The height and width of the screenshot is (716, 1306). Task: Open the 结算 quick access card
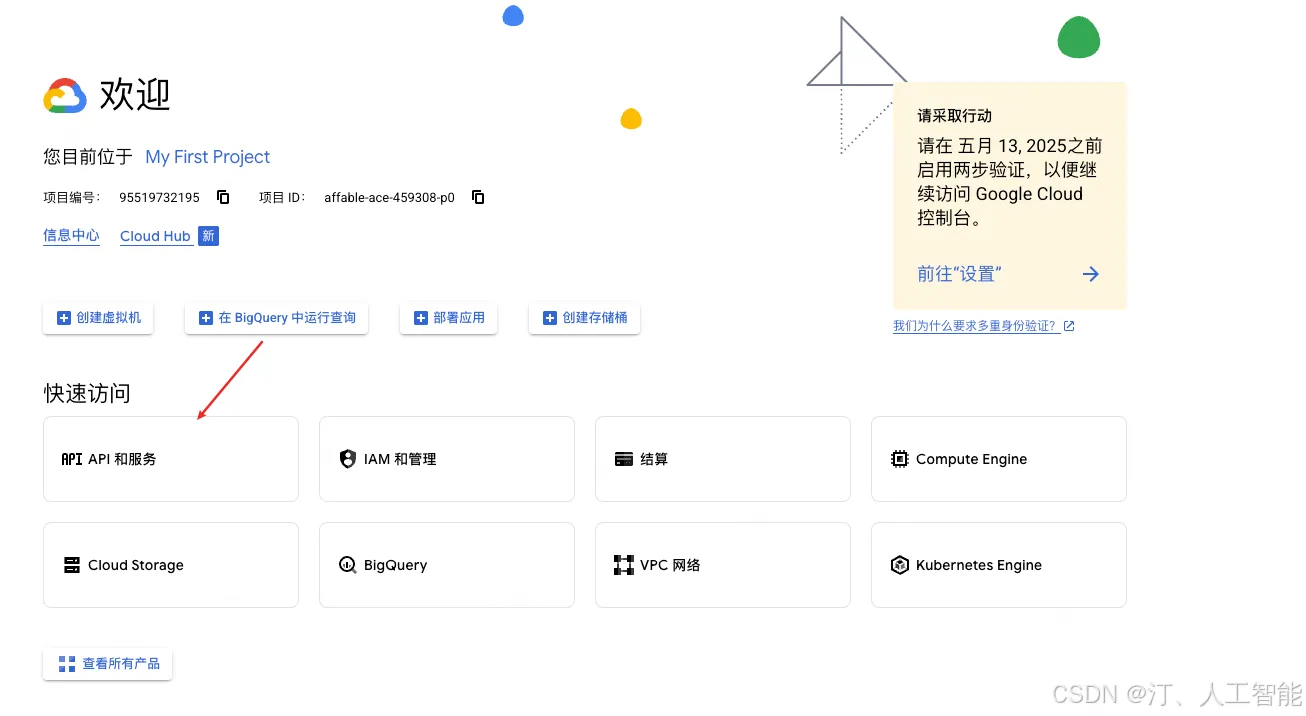(723, 459)
